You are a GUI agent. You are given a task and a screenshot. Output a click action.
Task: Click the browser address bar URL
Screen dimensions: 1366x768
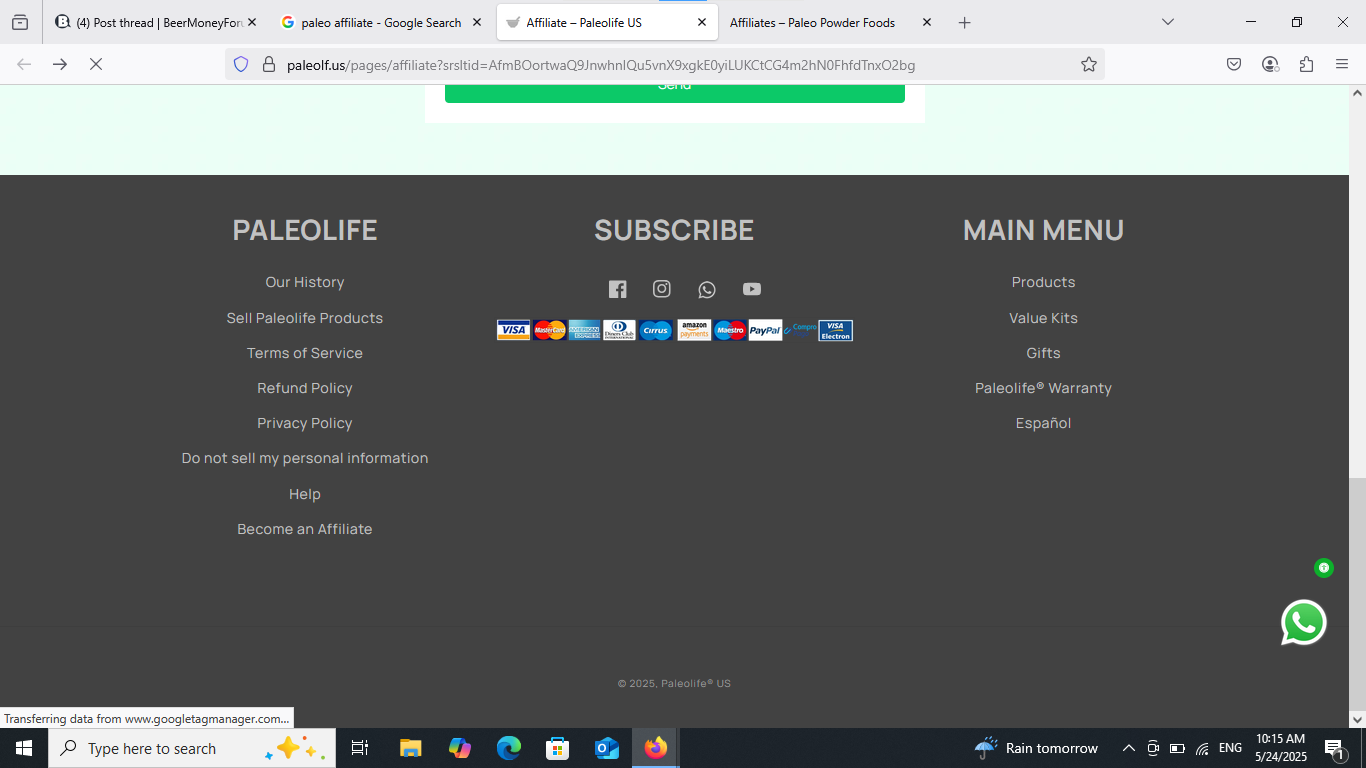(600, 65)
